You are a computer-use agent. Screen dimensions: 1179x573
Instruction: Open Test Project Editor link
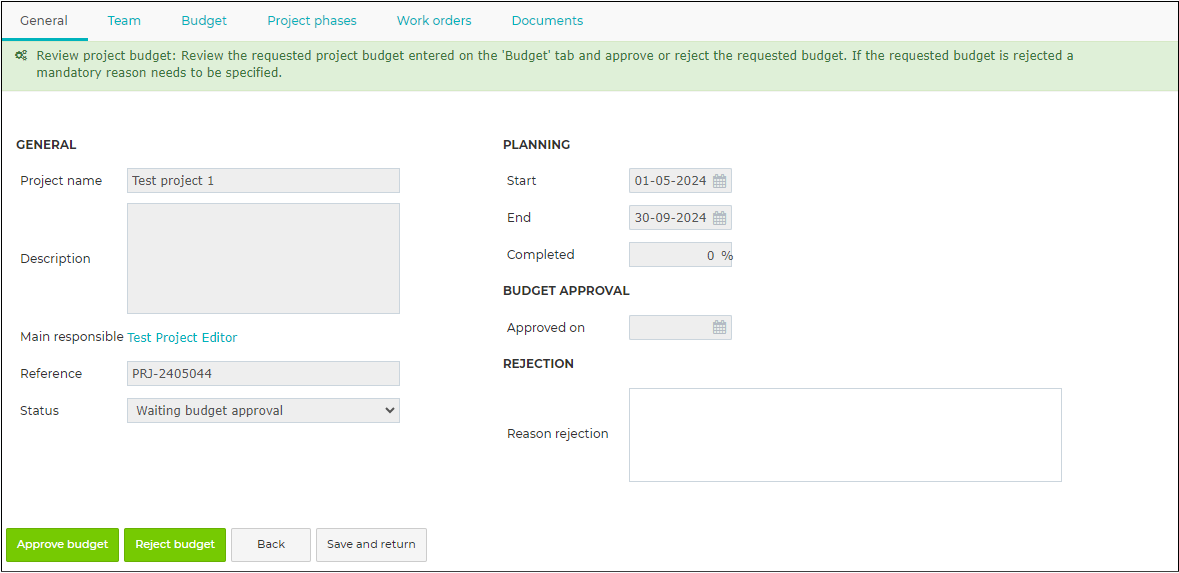[182, 338]
